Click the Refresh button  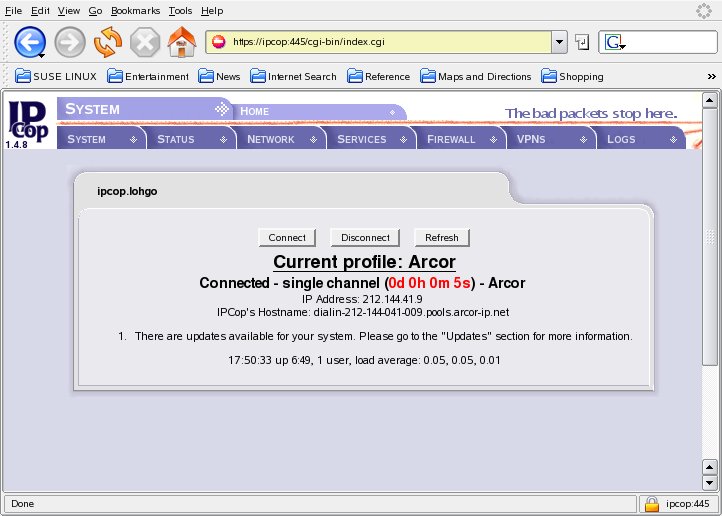(441, 238)
